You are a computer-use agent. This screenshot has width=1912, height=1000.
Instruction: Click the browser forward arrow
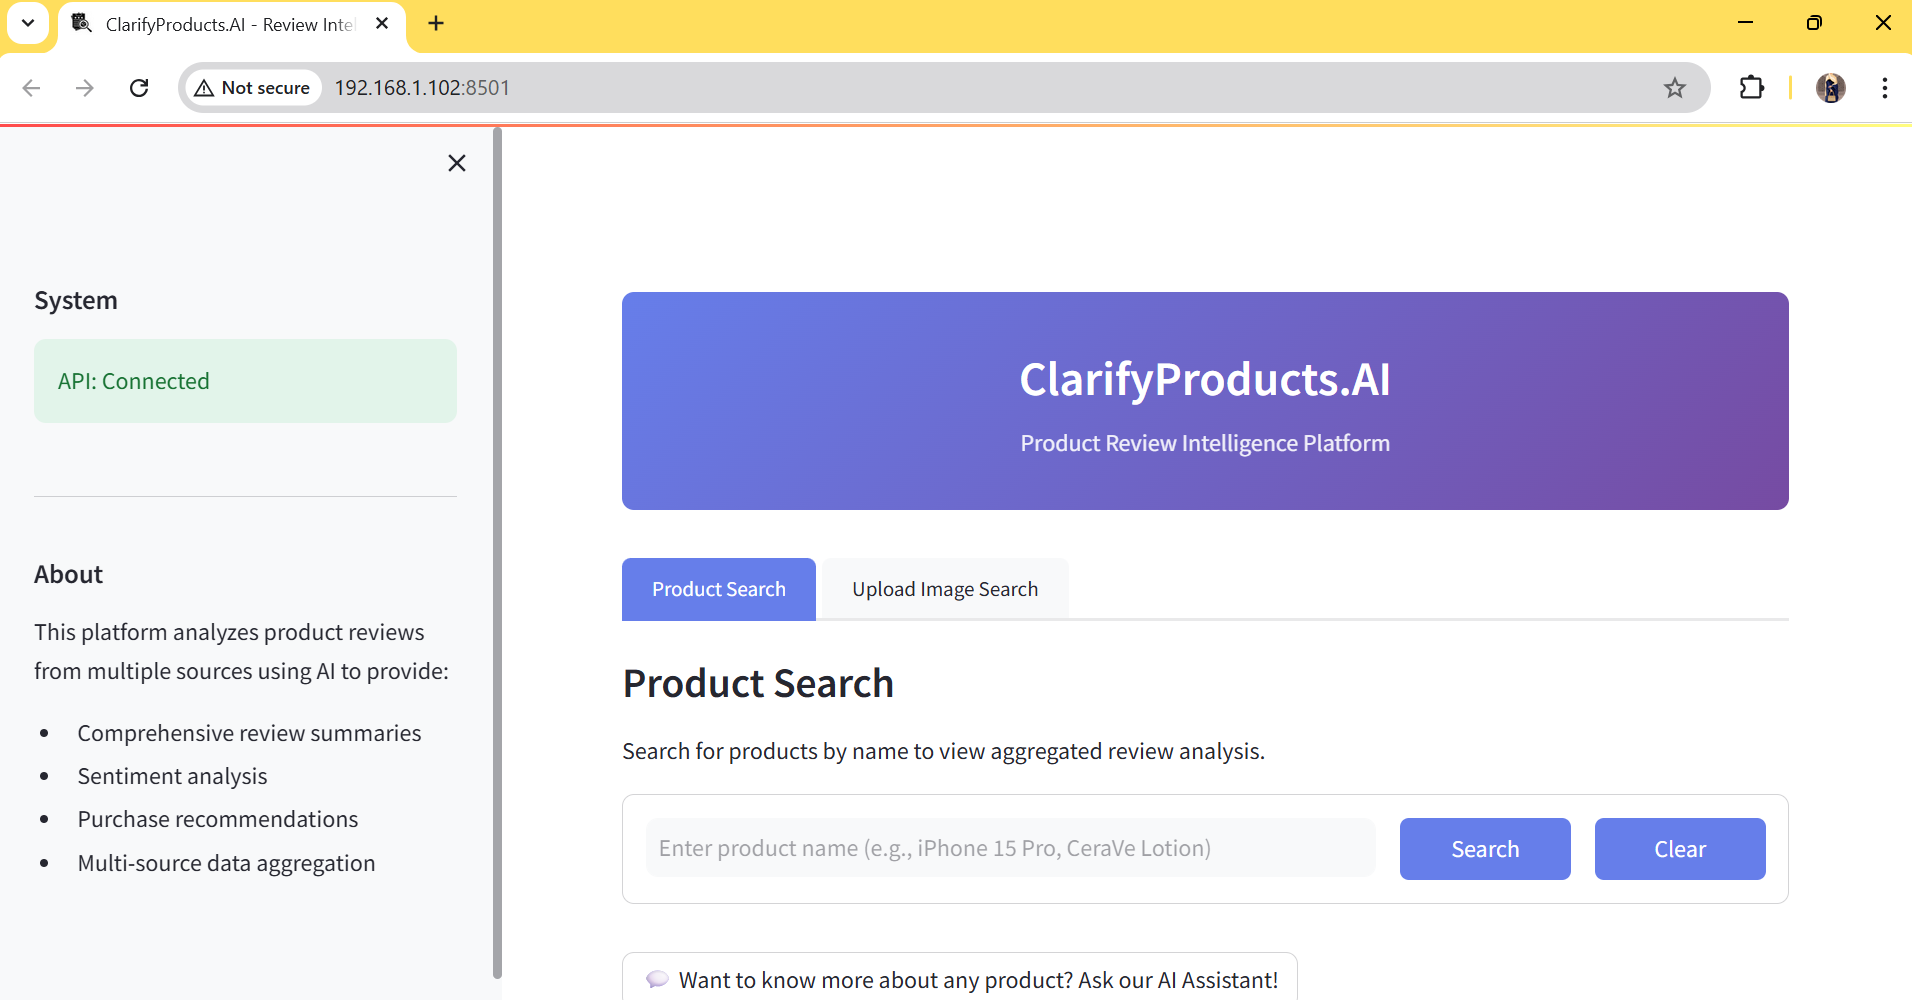click(85, 88)
